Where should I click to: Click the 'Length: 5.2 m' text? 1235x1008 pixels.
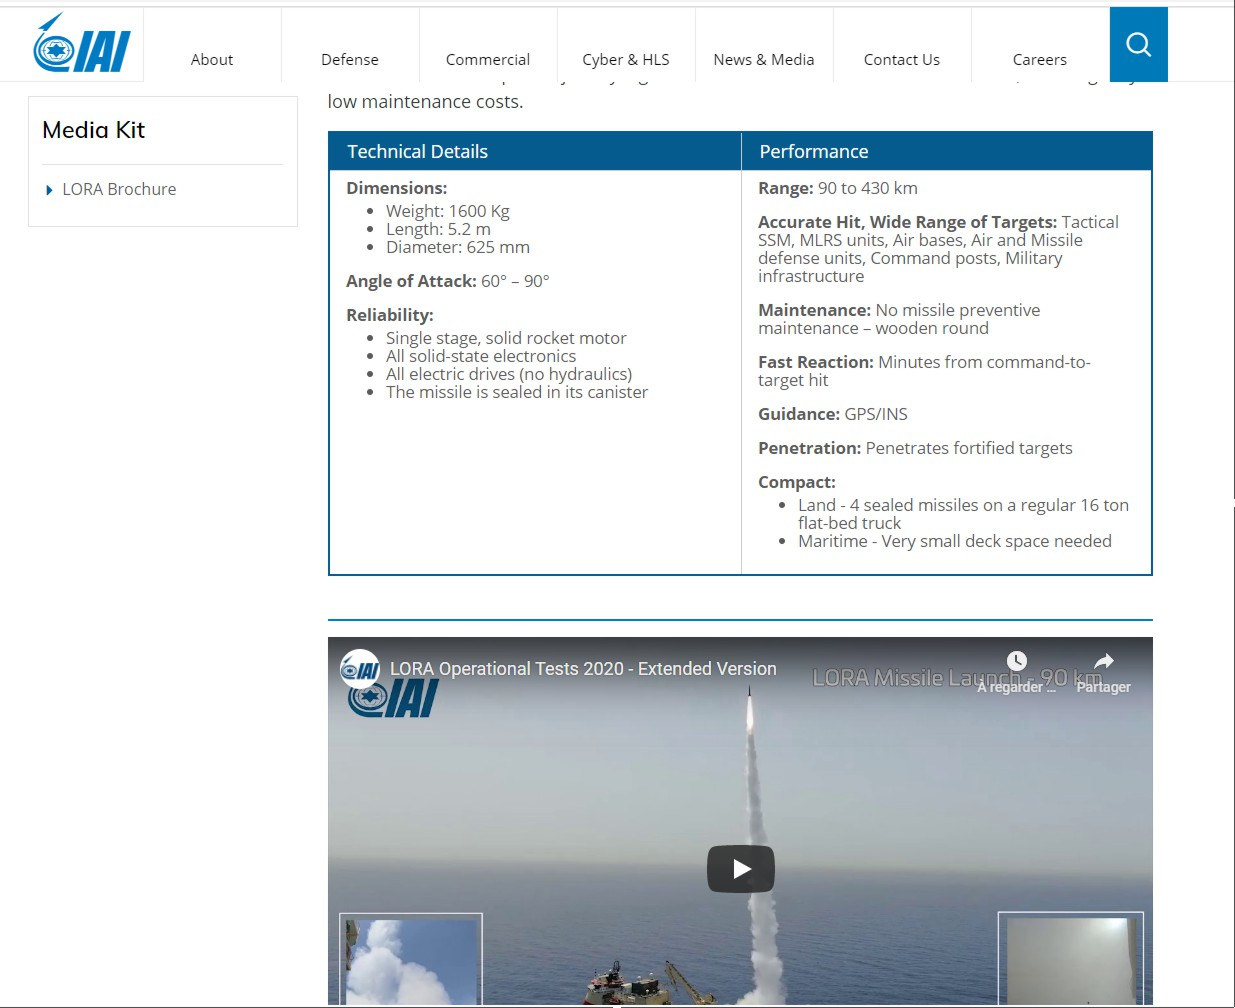pos(438,229)
